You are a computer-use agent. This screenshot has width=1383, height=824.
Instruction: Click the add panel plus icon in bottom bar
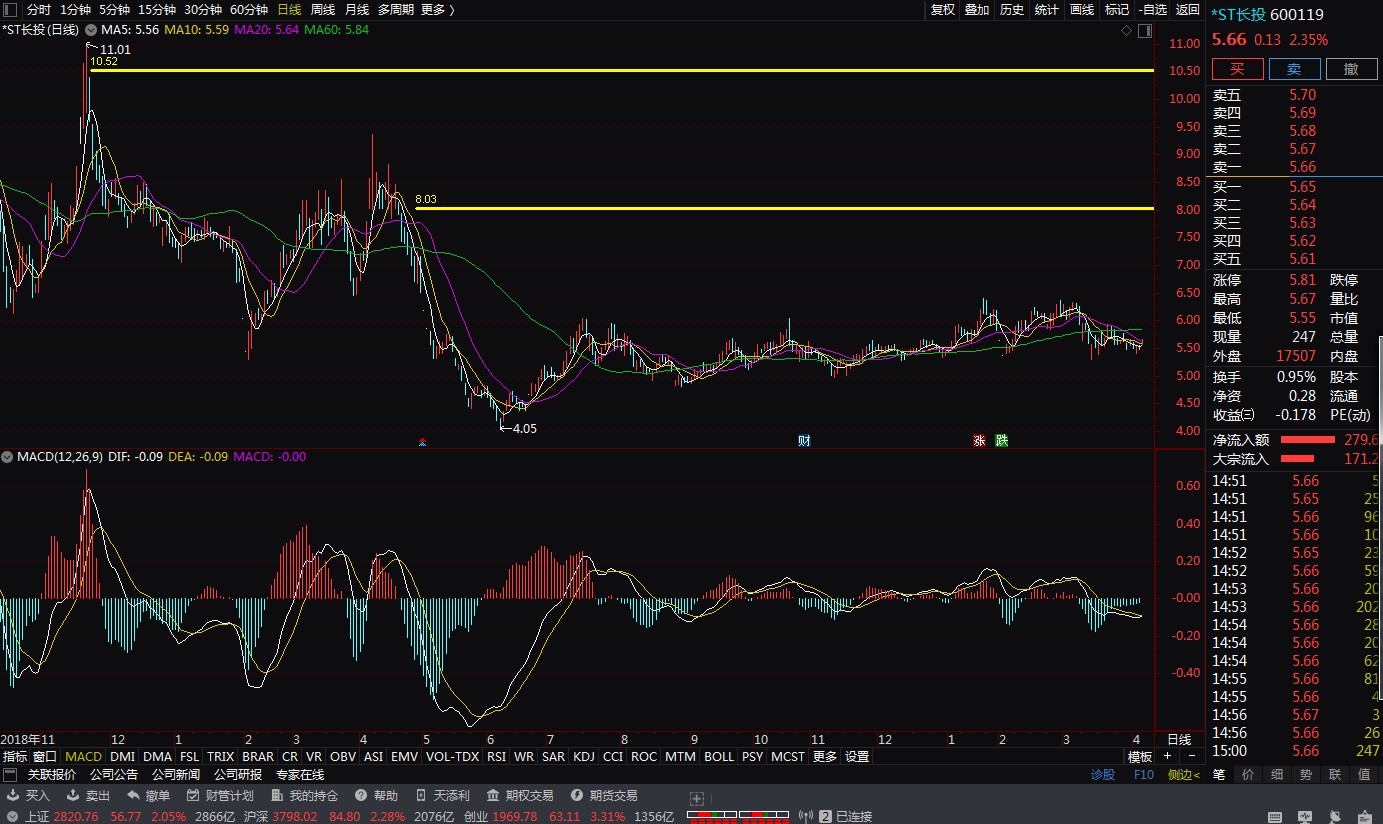point(697,798)
